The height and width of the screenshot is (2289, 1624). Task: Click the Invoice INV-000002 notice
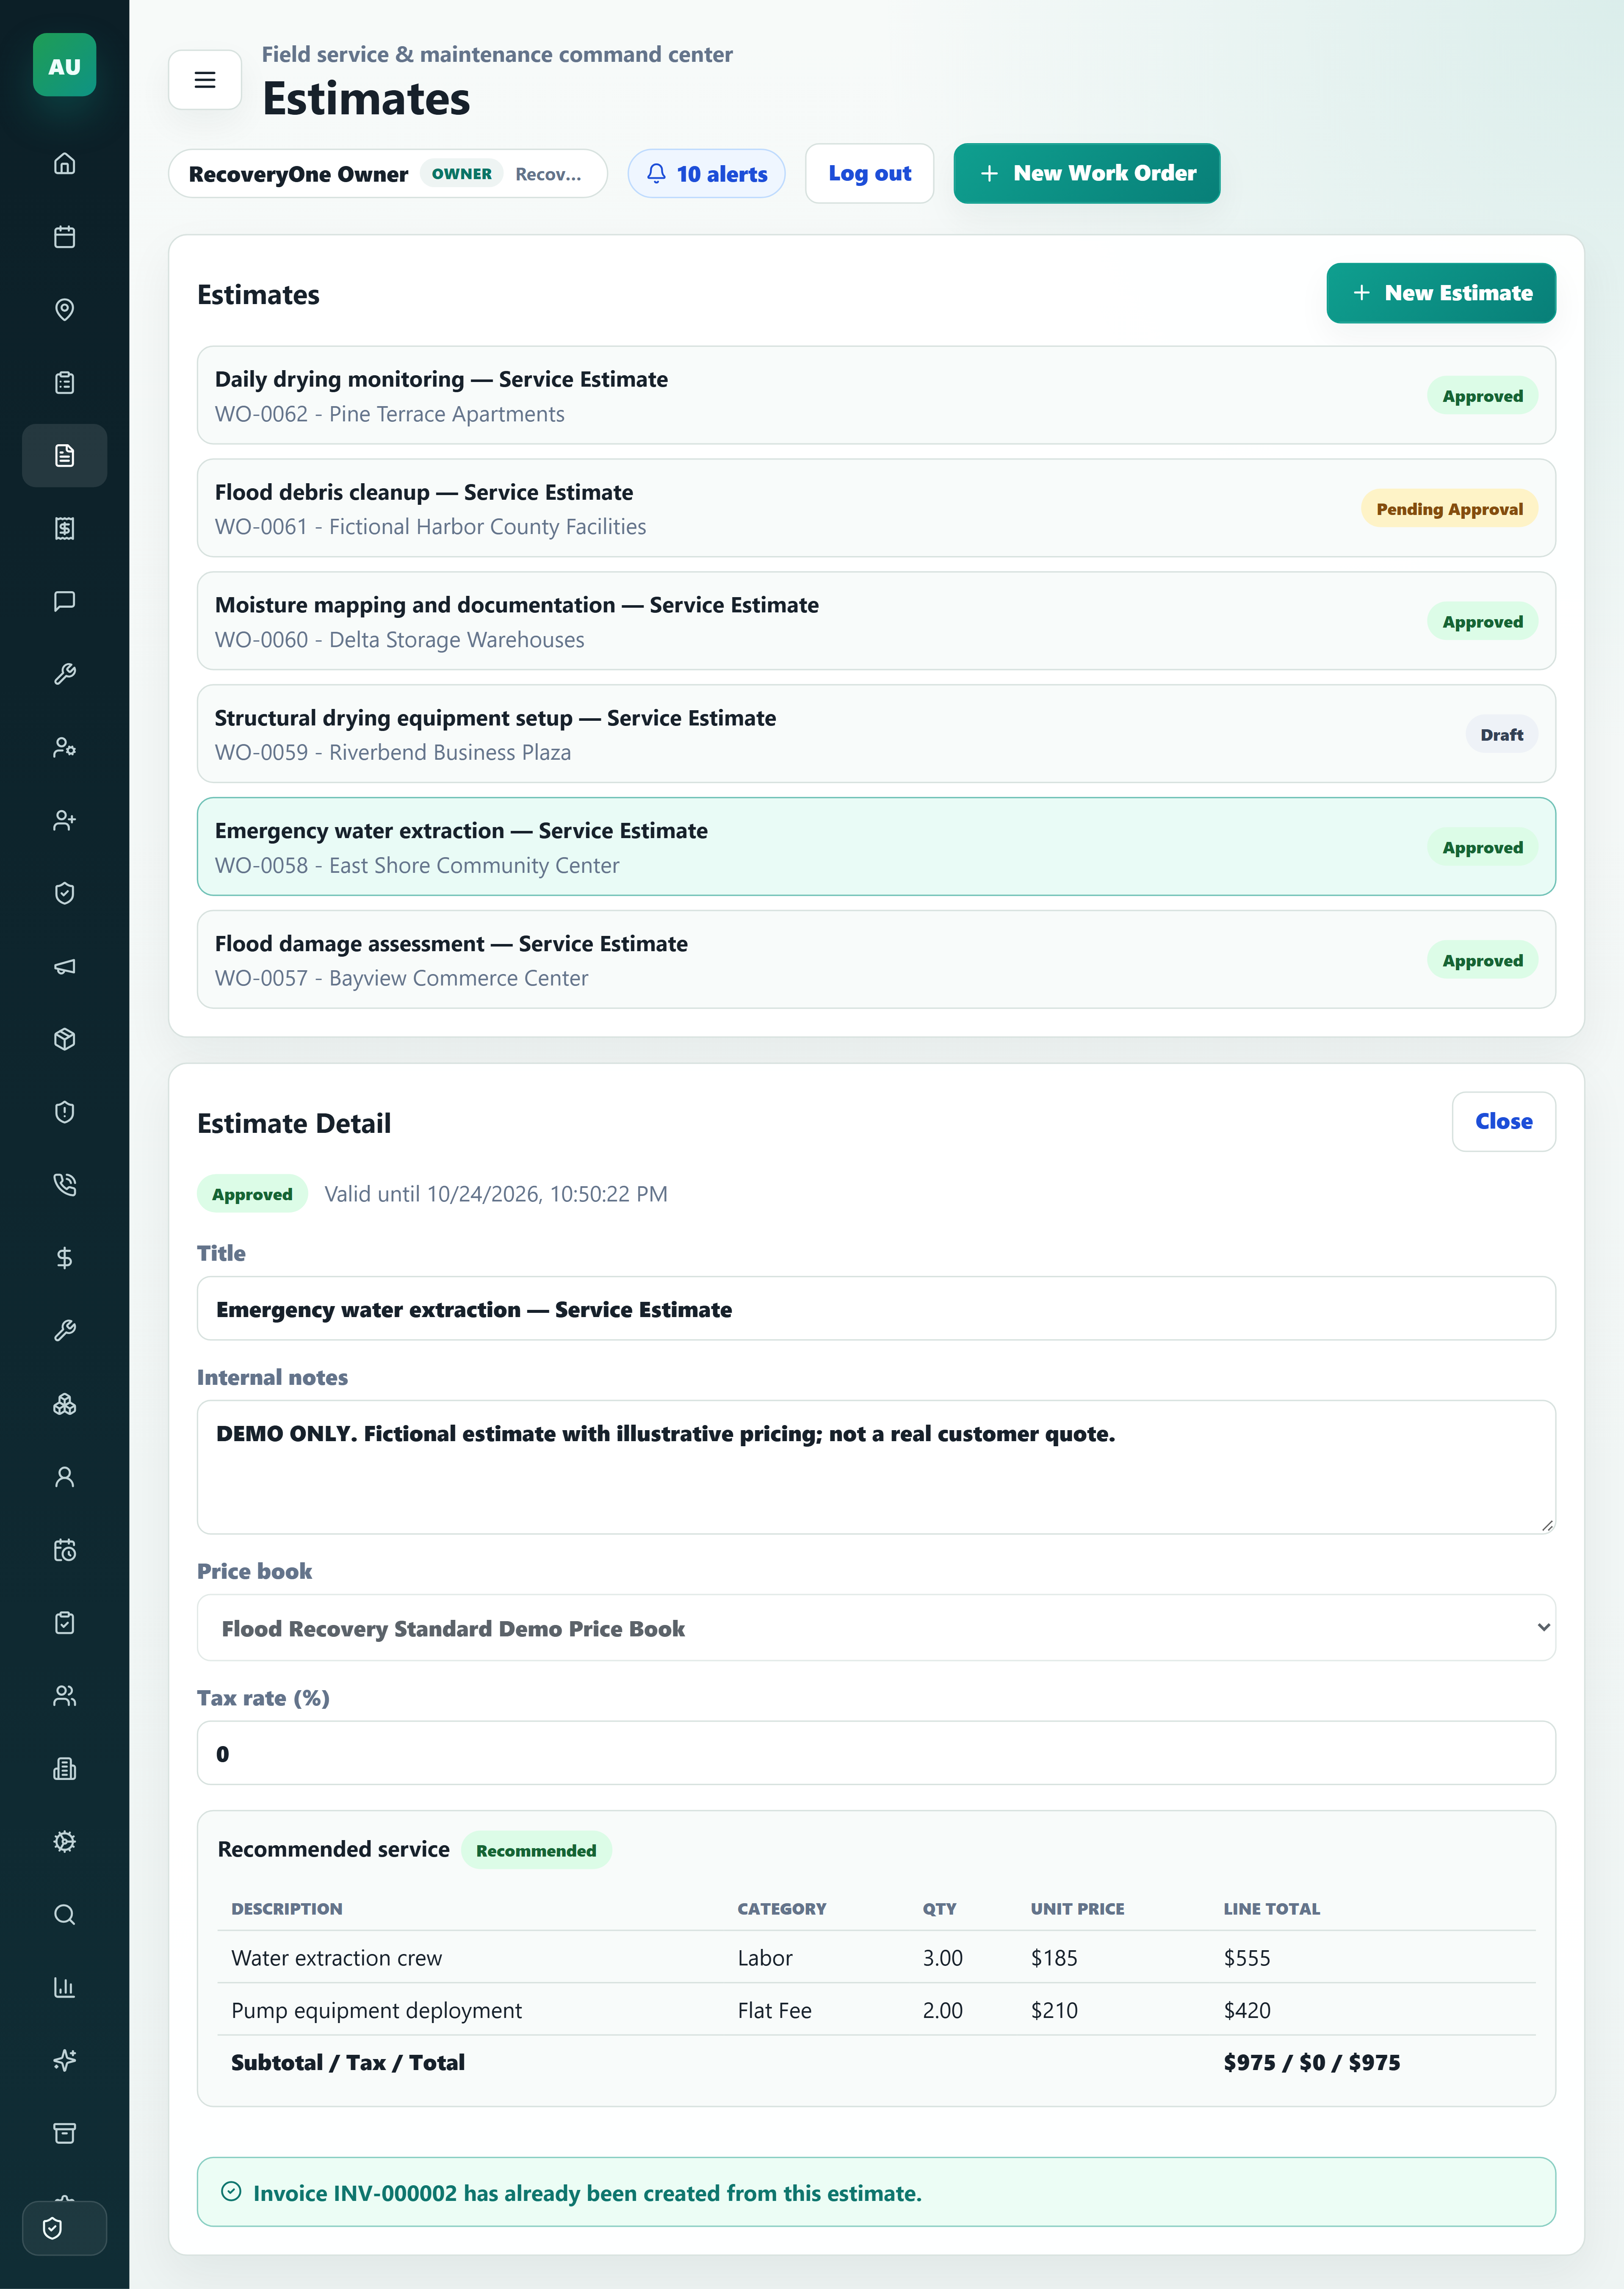point(876,2192)
